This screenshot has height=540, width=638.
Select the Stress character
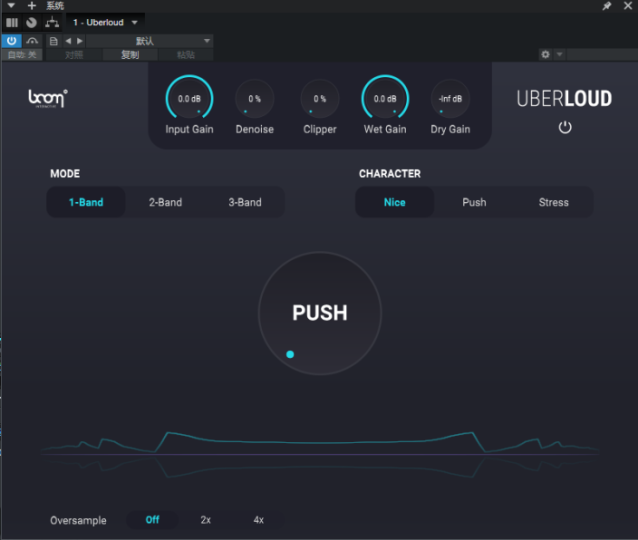(x=553, y=202)
